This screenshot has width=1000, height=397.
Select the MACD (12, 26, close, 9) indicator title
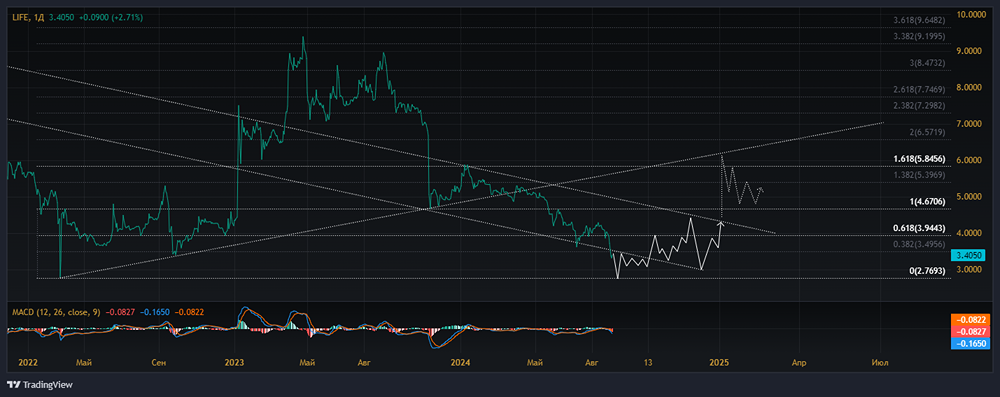point(57,312)
